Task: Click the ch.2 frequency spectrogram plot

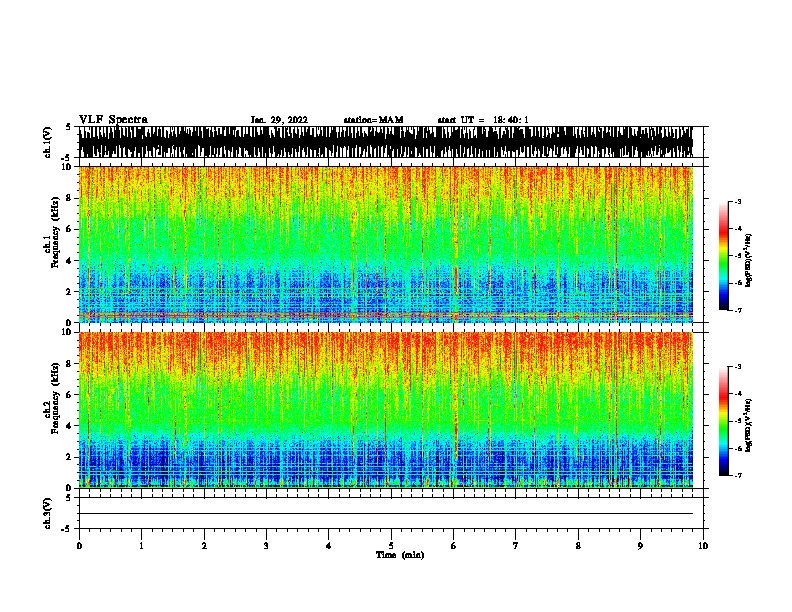Action: tap(386, 410)
